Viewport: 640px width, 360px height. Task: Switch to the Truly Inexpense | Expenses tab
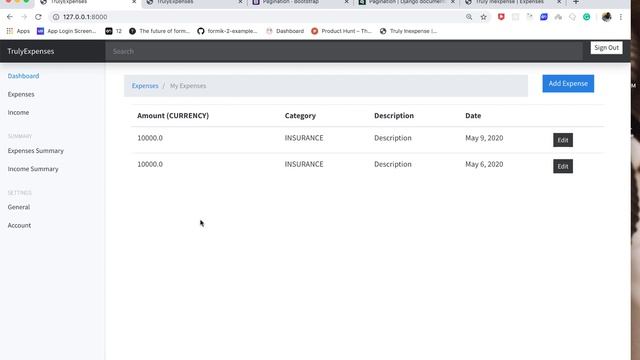(x=512, y=2)
